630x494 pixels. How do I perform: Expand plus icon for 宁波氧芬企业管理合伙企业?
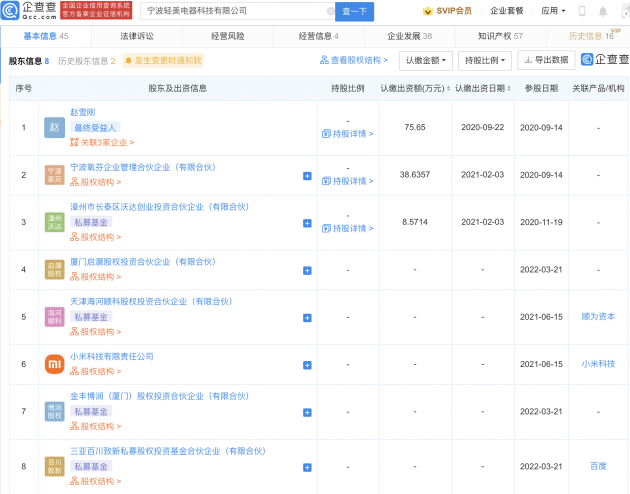coord(307,176)
